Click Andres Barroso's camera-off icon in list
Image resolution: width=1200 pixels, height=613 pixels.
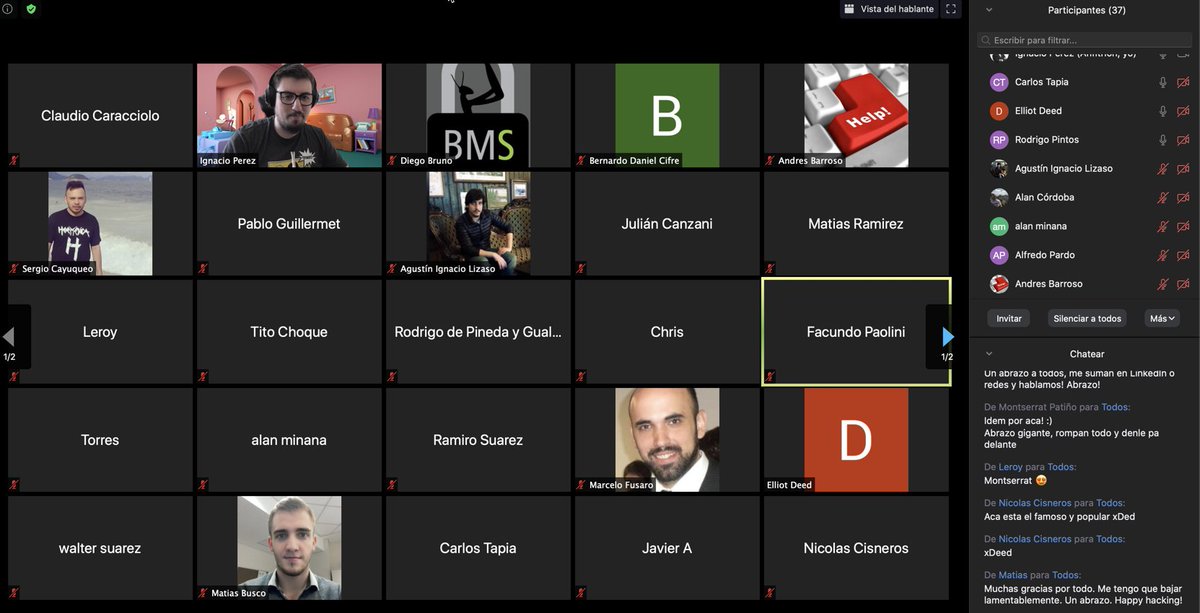(1183, 284)
